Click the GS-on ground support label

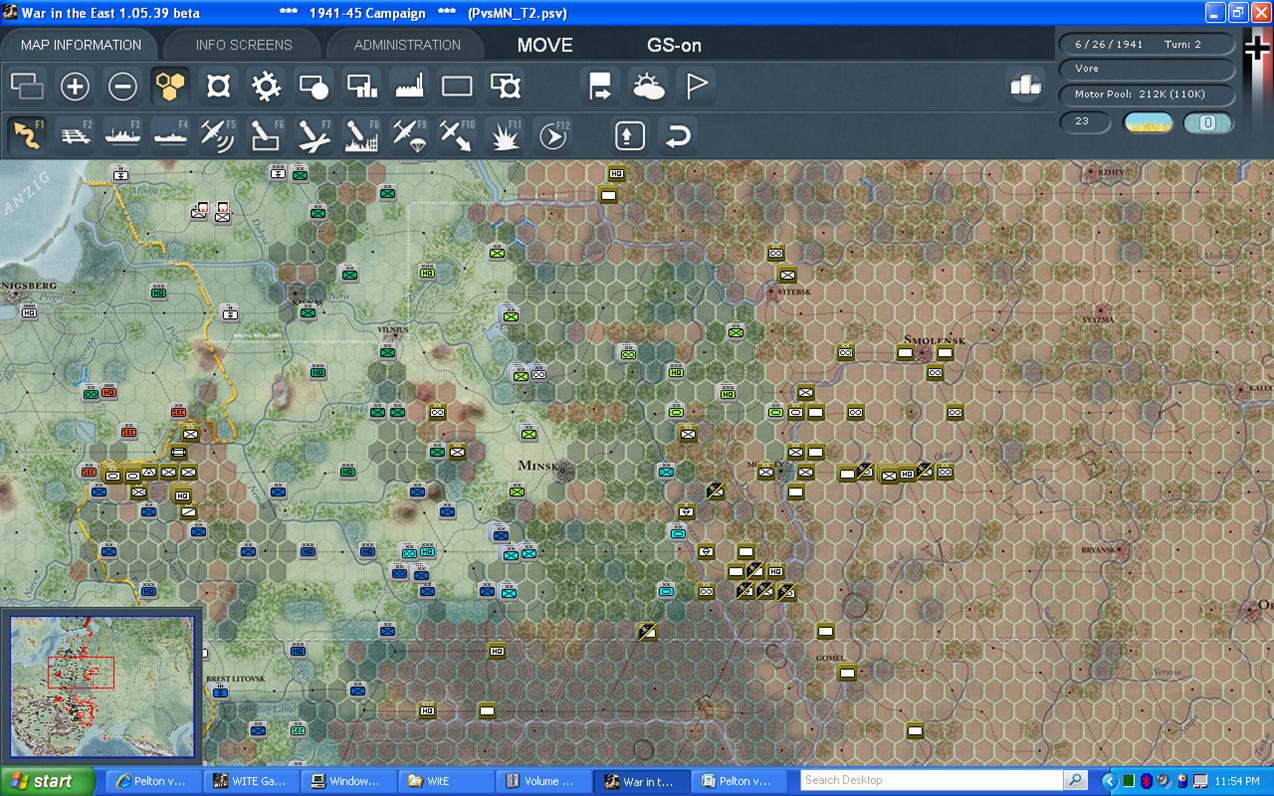point(674,45)
